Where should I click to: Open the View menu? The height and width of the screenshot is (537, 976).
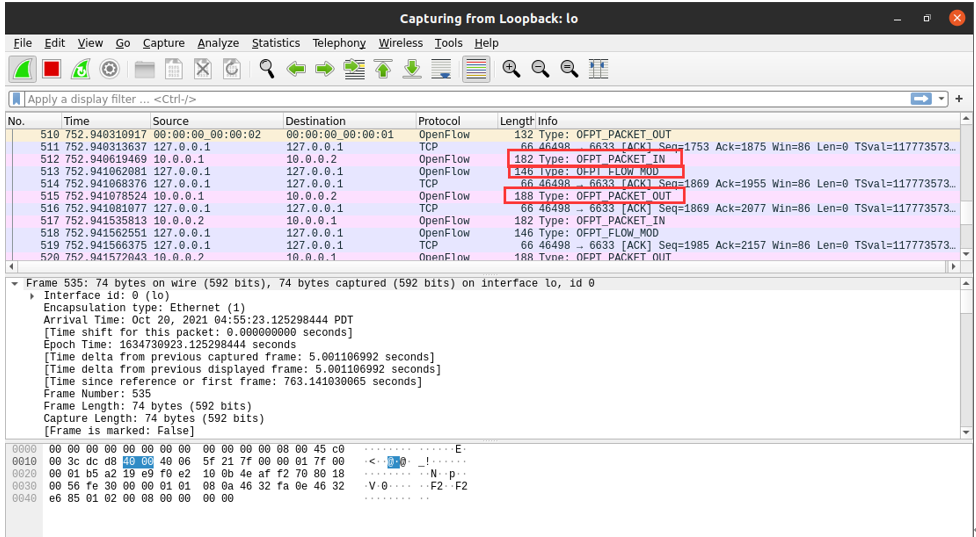point(90,43)
